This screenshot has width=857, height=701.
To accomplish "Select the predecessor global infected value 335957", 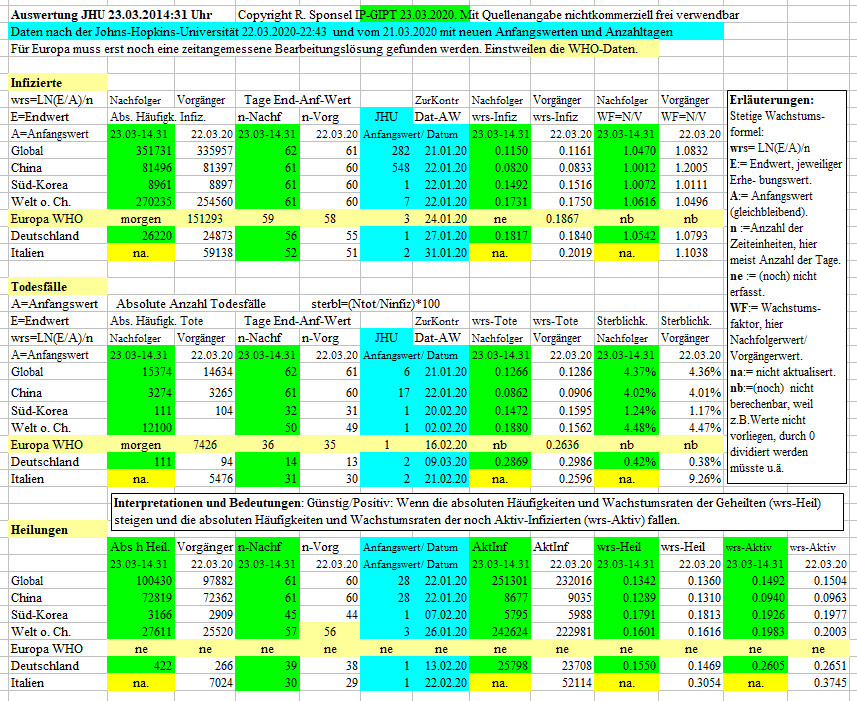I will coord(205,151).
